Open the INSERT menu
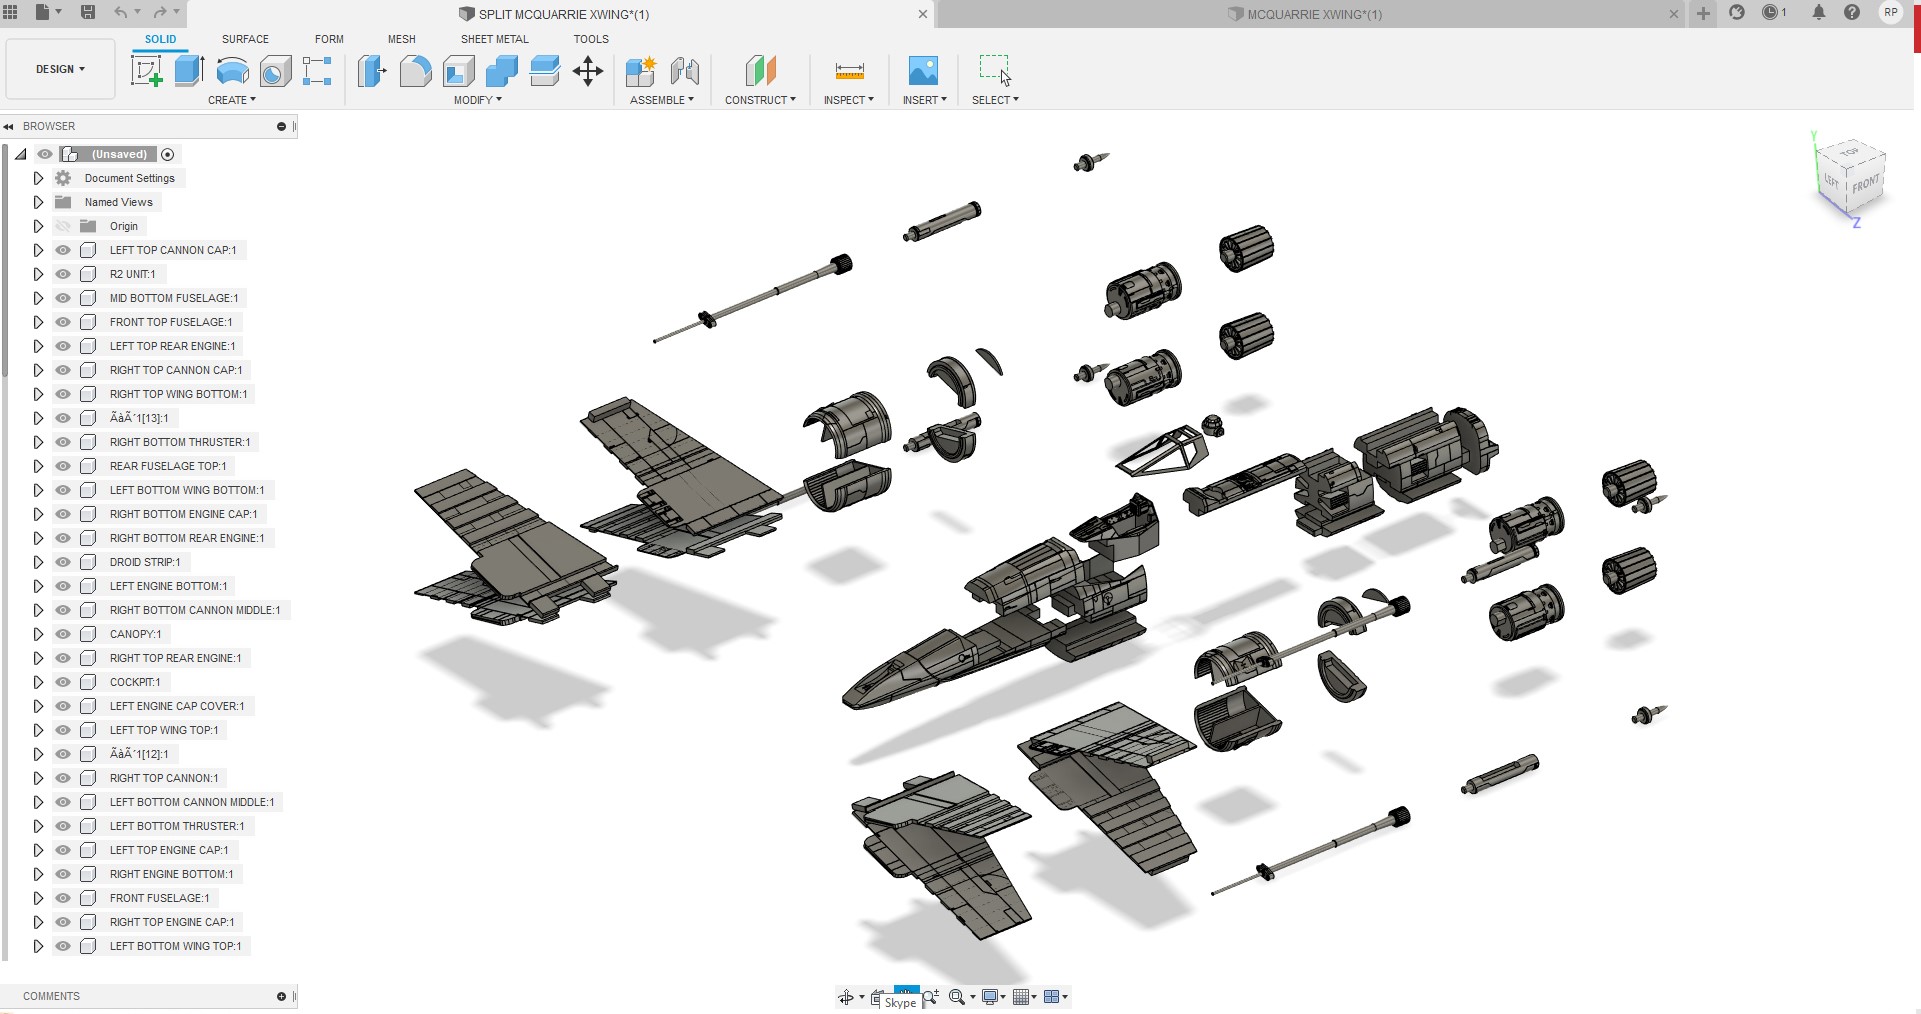Image resolution: width=1921 pixels, height=1014 pixels. click(x=924, y=100)
